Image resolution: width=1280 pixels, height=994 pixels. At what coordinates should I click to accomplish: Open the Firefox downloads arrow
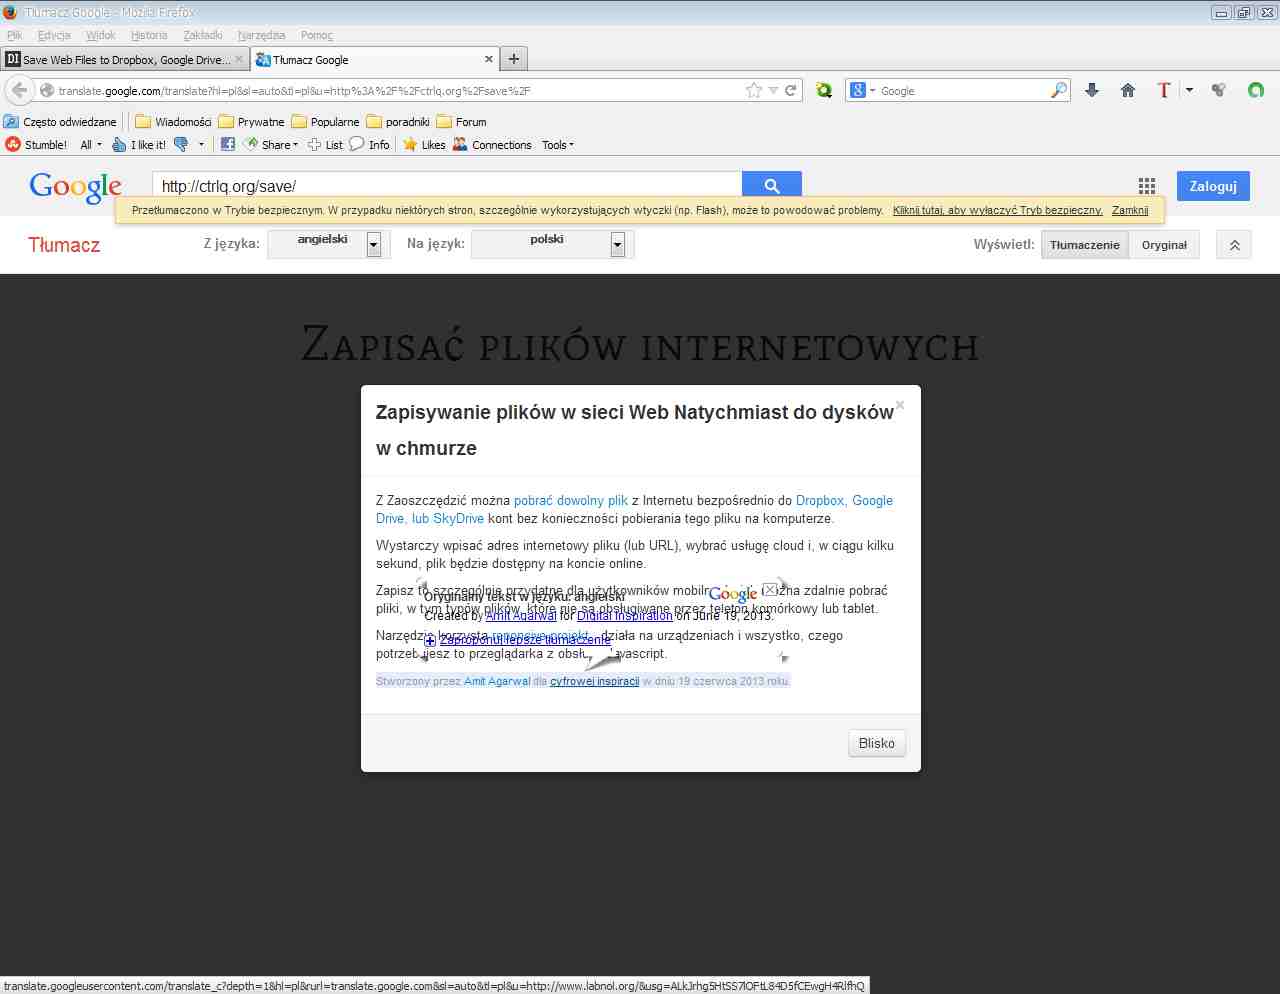pyautogui.click(x=1092, y=91)
